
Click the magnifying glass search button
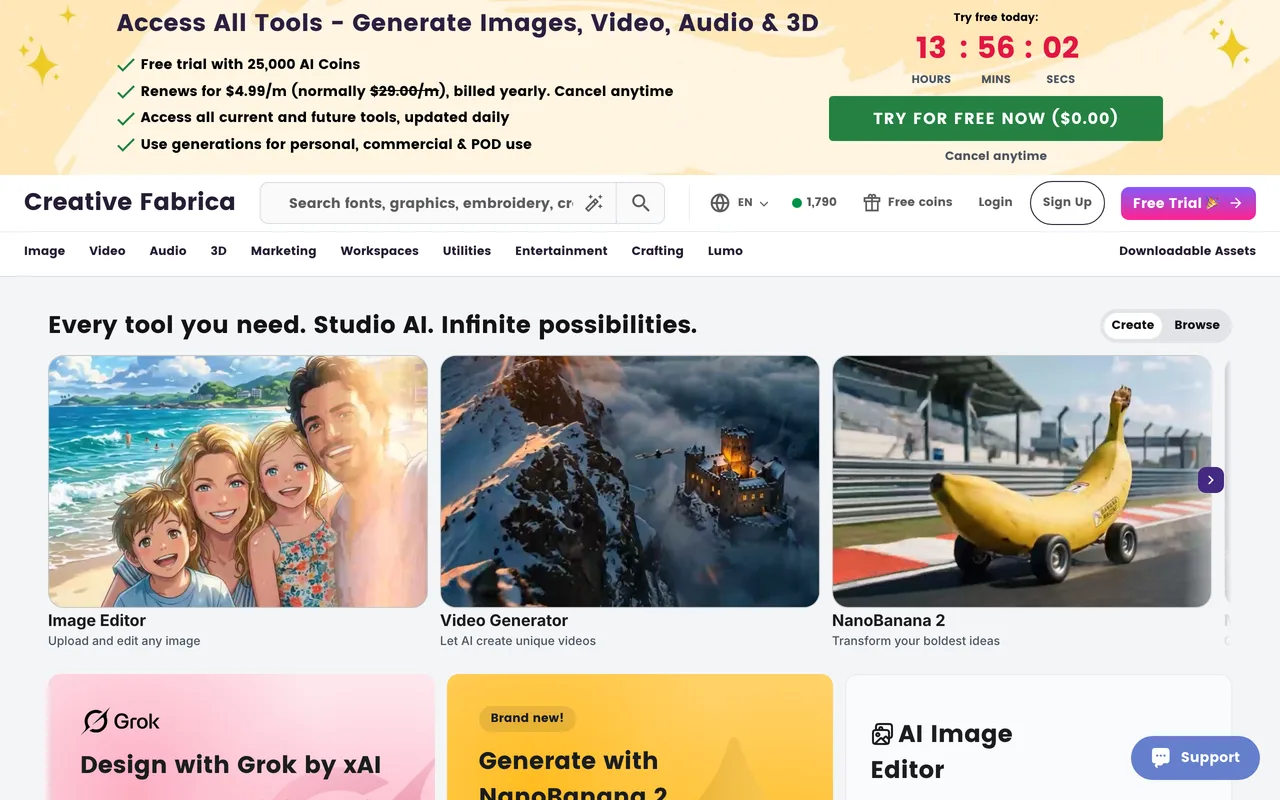[x=641, y=203]
